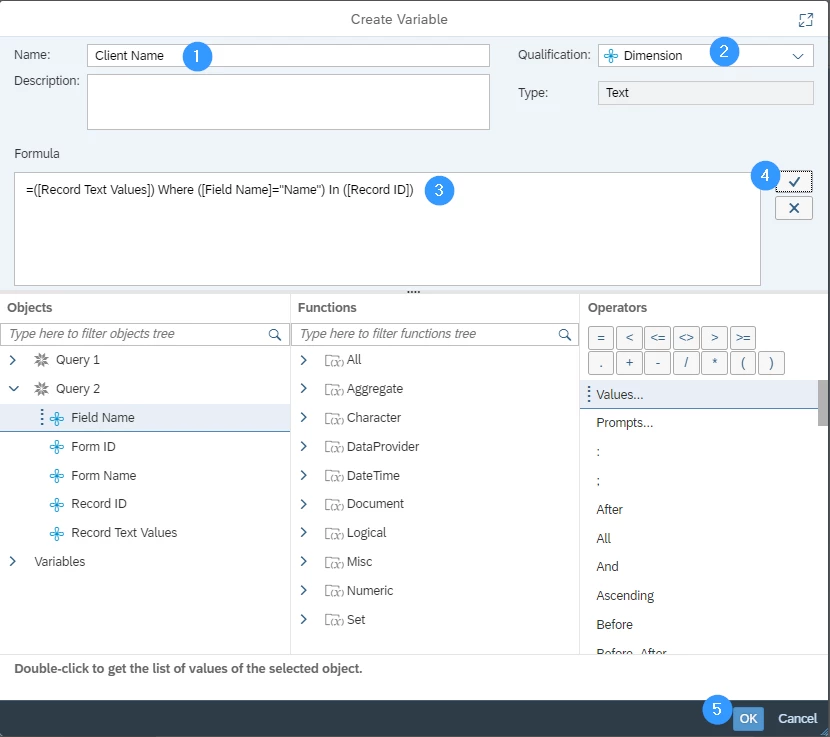
Task: Expand the Logical functions category
Action: pos(303,533)
